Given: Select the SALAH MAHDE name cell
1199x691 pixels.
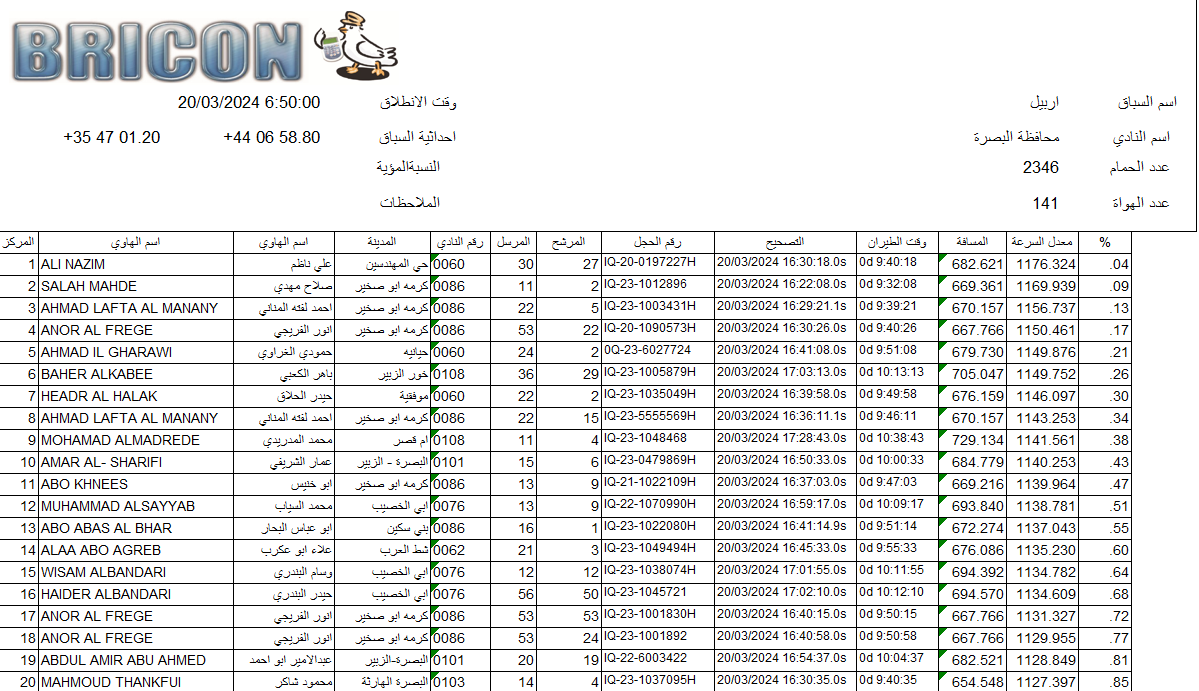Looking at the screenshot, I should coord(89,287).
